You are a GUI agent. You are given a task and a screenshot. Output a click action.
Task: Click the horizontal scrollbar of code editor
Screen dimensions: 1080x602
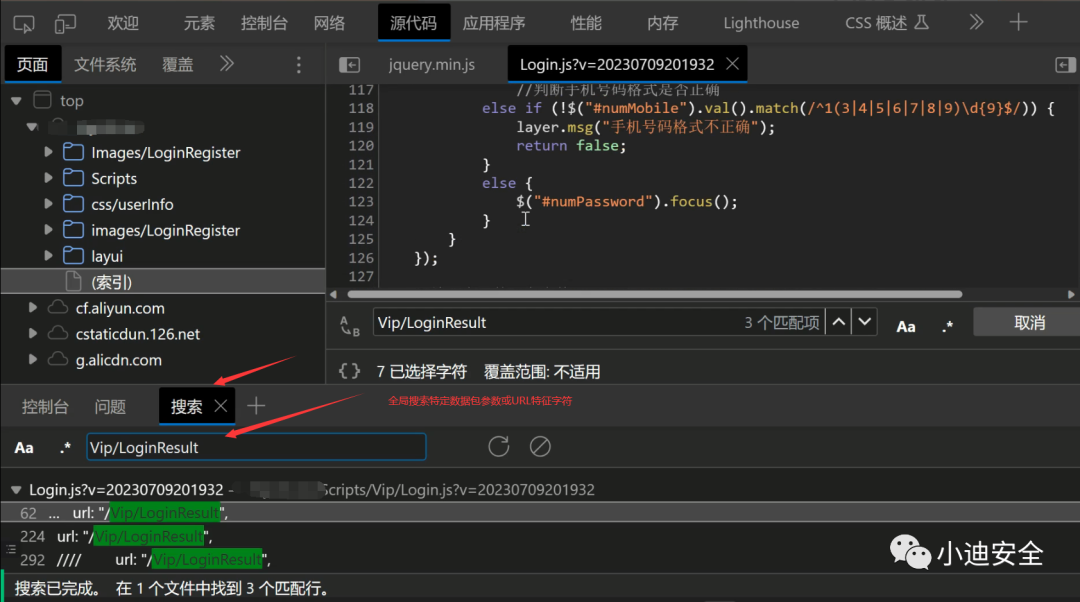654,294
